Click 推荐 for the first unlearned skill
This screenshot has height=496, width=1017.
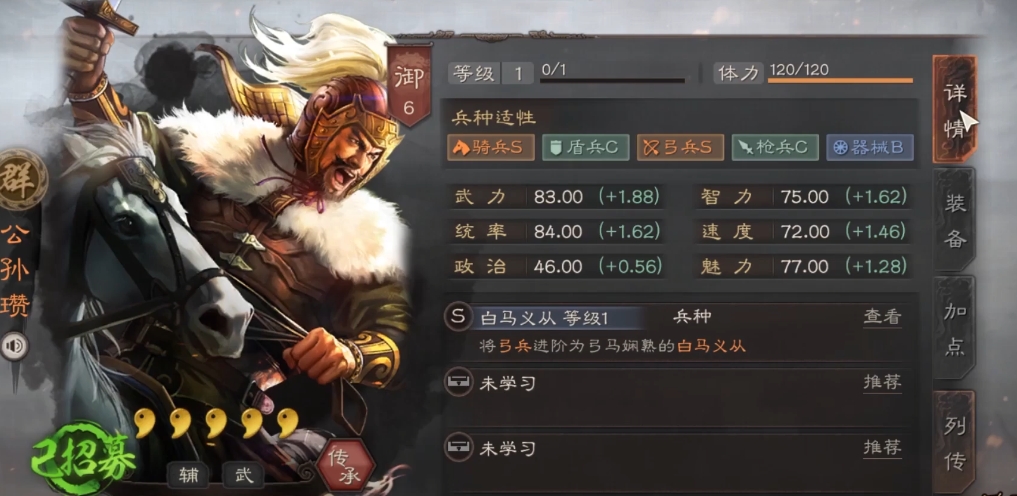(883, 383)
